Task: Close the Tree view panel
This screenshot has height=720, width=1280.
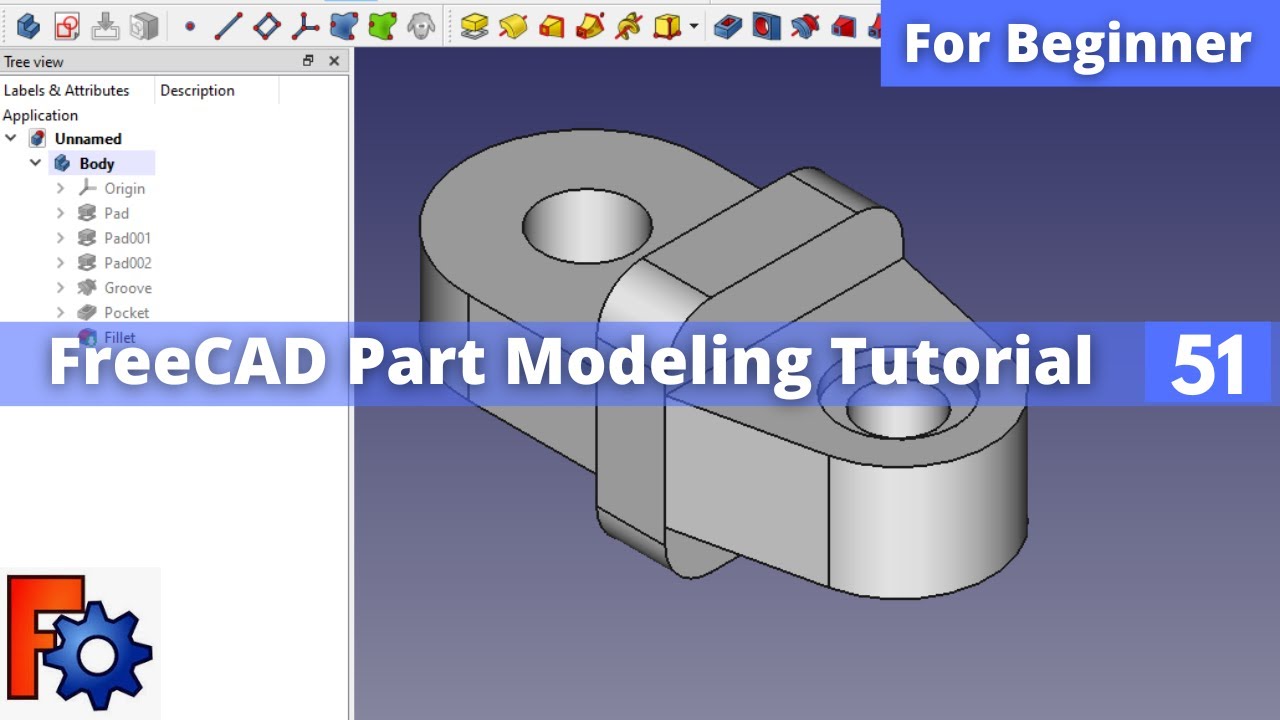Action: click(334, 61)
